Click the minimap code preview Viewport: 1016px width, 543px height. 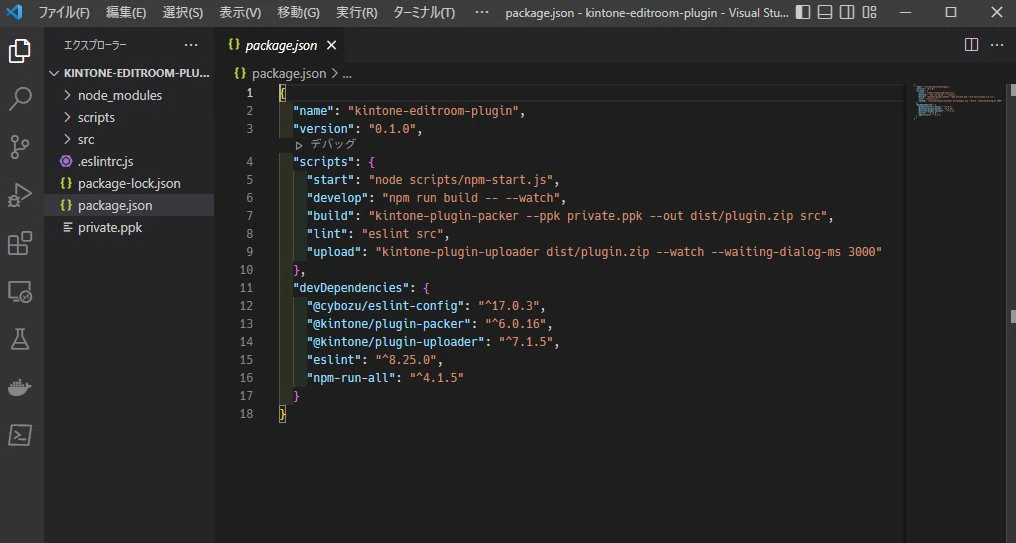pos(958,101)
